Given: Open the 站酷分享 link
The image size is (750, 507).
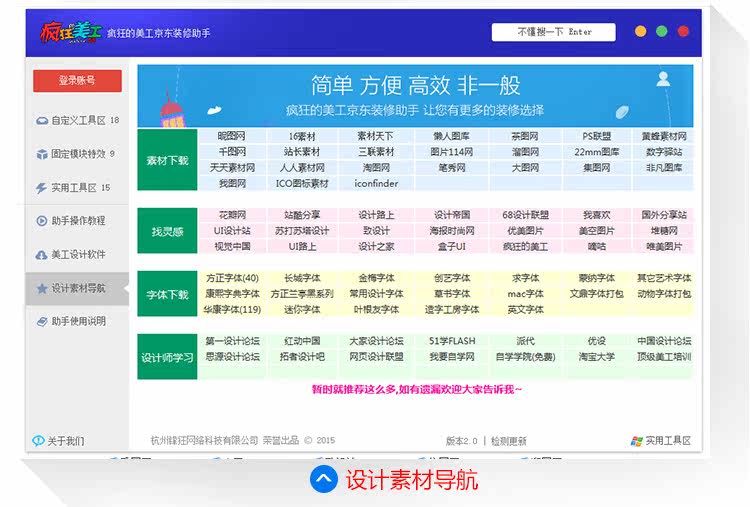Looking at the screenshot, I should click(302, 215).
